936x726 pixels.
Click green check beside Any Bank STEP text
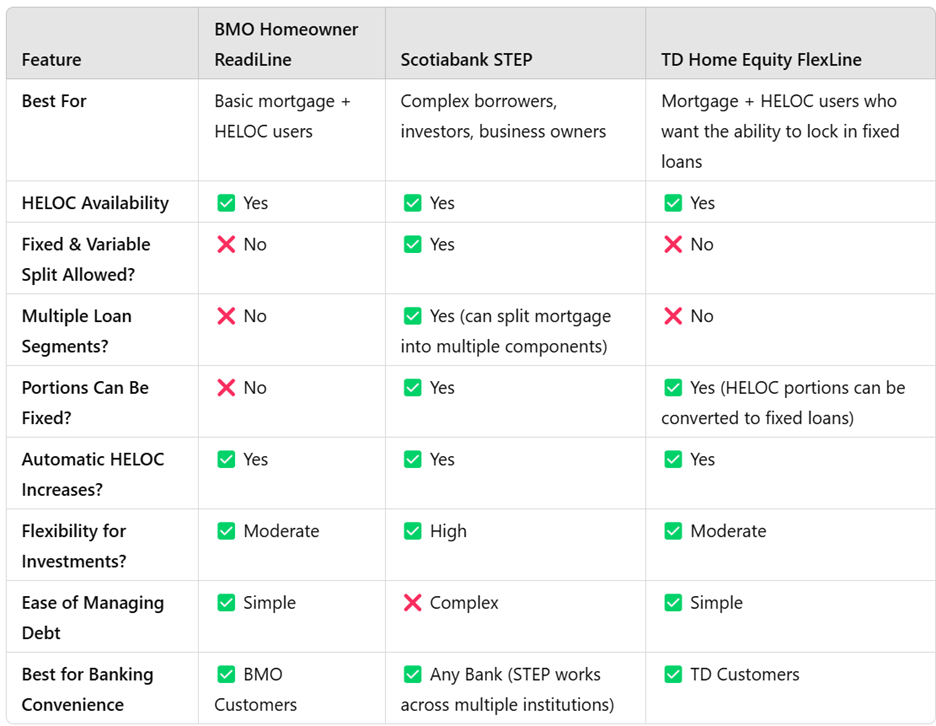[412, 674]
